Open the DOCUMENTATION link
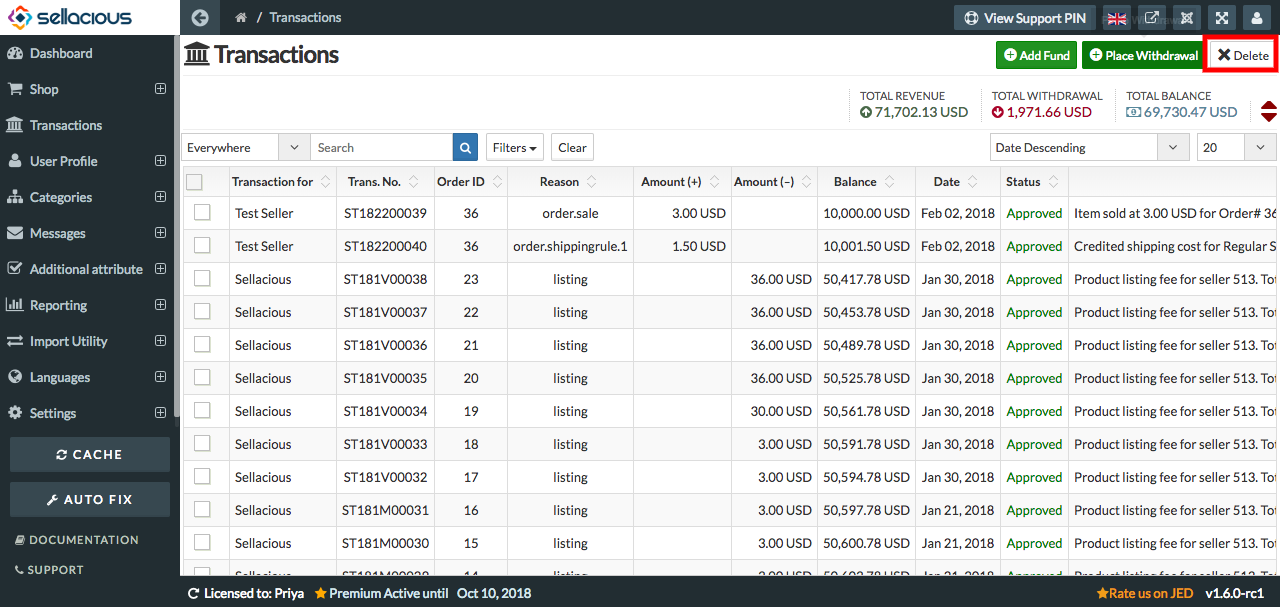This screenshot has height=607, width=1280. coord(77,540)
